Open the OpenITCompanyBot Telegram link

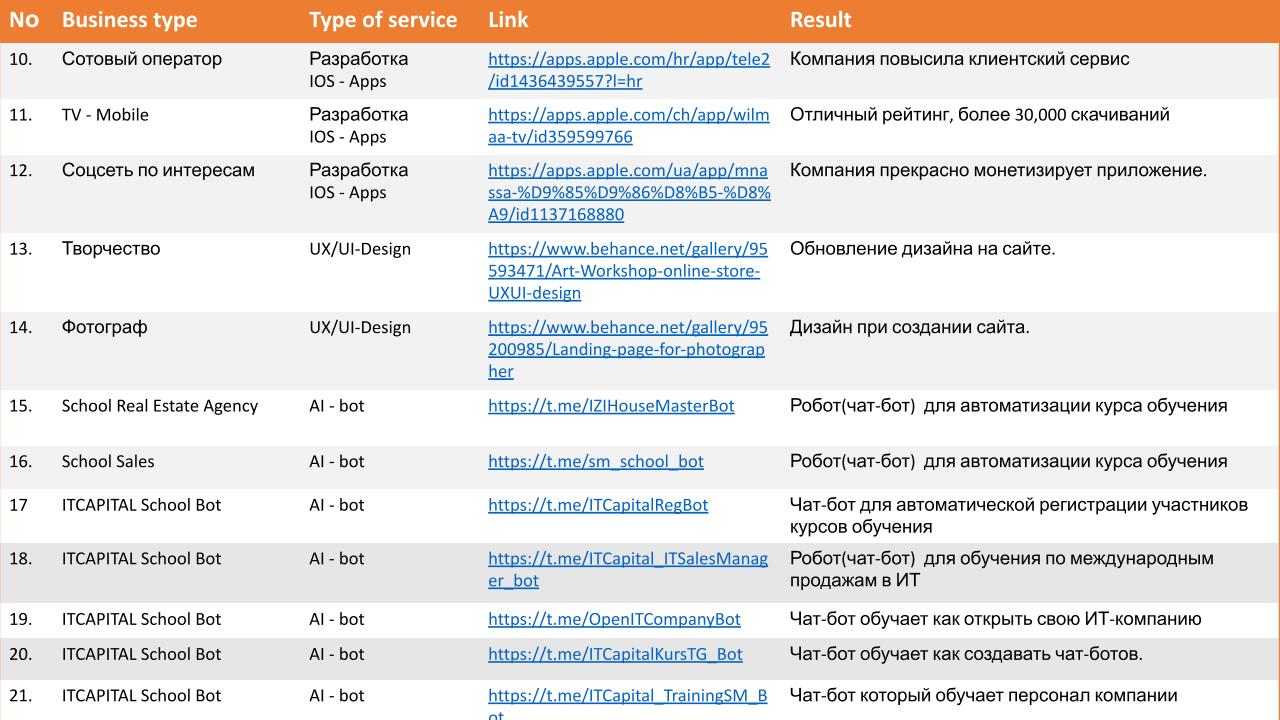click(614, 619)
